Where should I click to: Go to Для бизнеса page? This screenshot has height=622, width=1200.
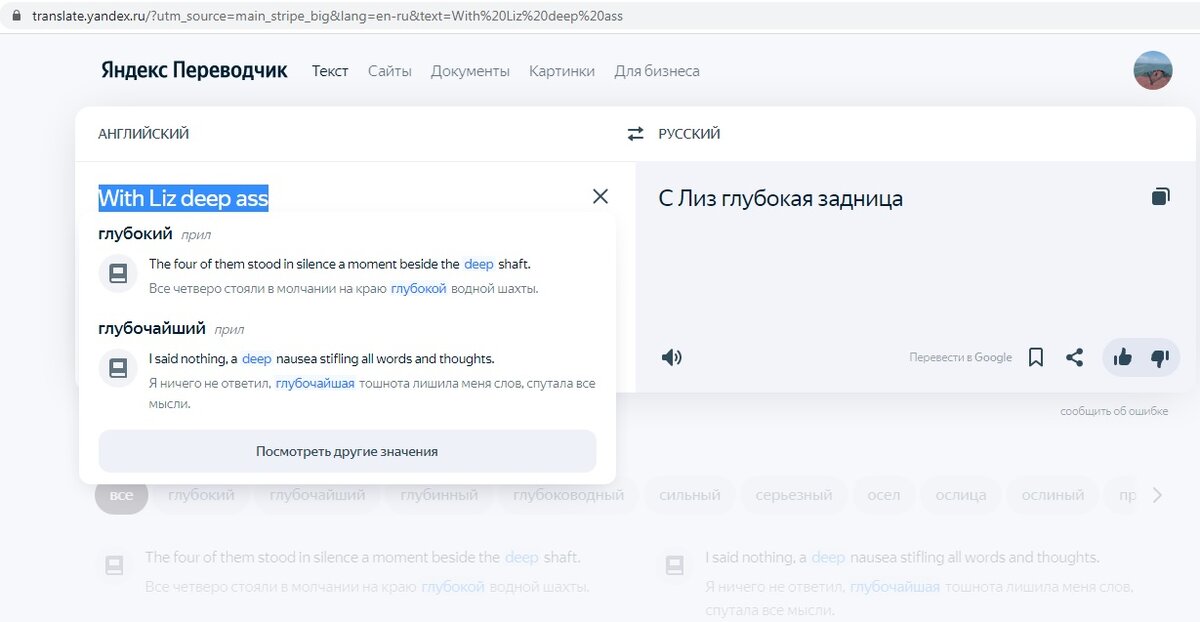[659, 71]
